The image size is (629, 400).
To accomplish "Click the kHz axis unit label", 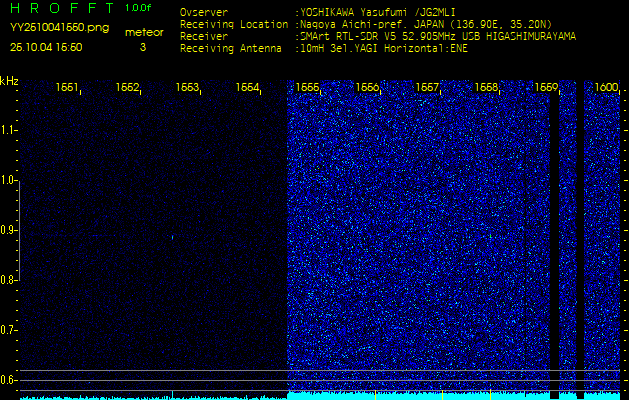I will coord(9,81).
